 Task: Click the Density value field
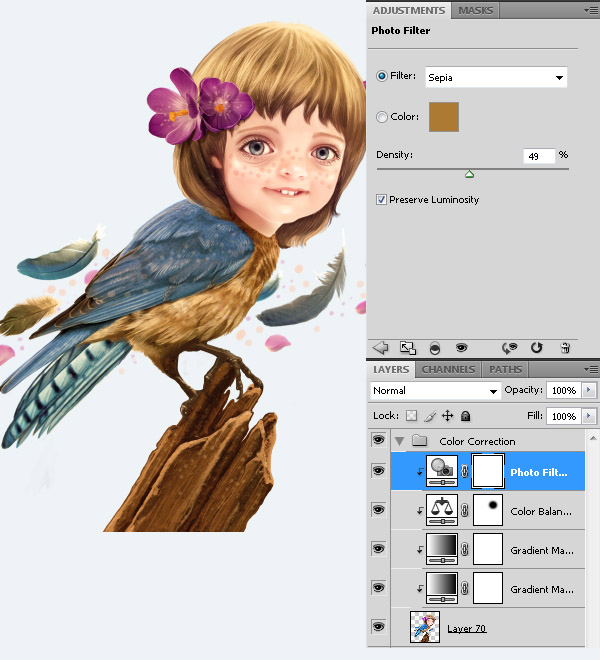538,156
